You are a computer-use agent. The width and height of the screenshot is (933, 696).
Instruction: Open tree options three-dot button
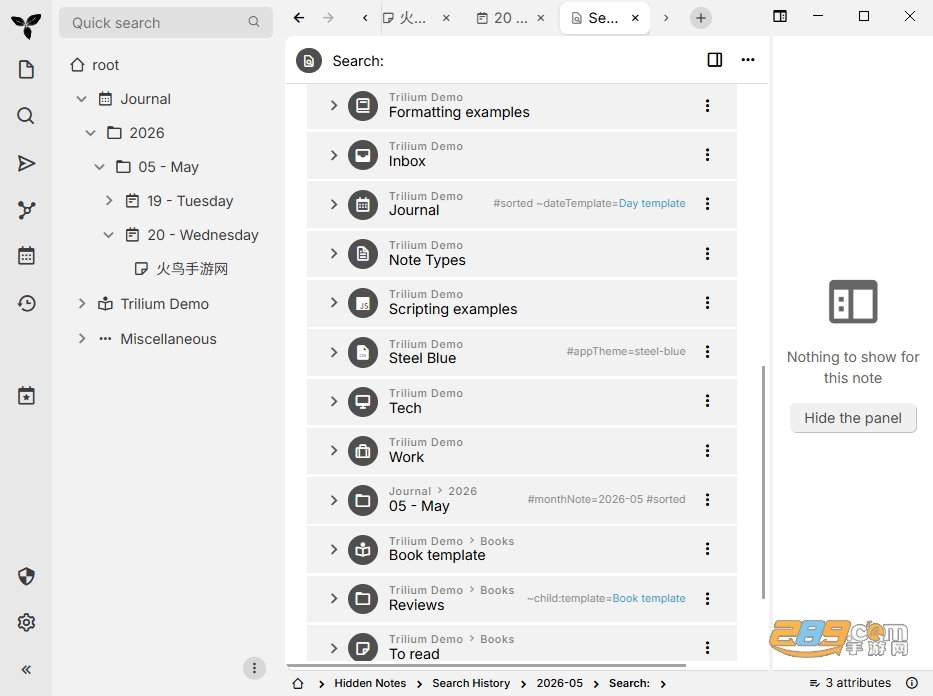tap(254, 668)
